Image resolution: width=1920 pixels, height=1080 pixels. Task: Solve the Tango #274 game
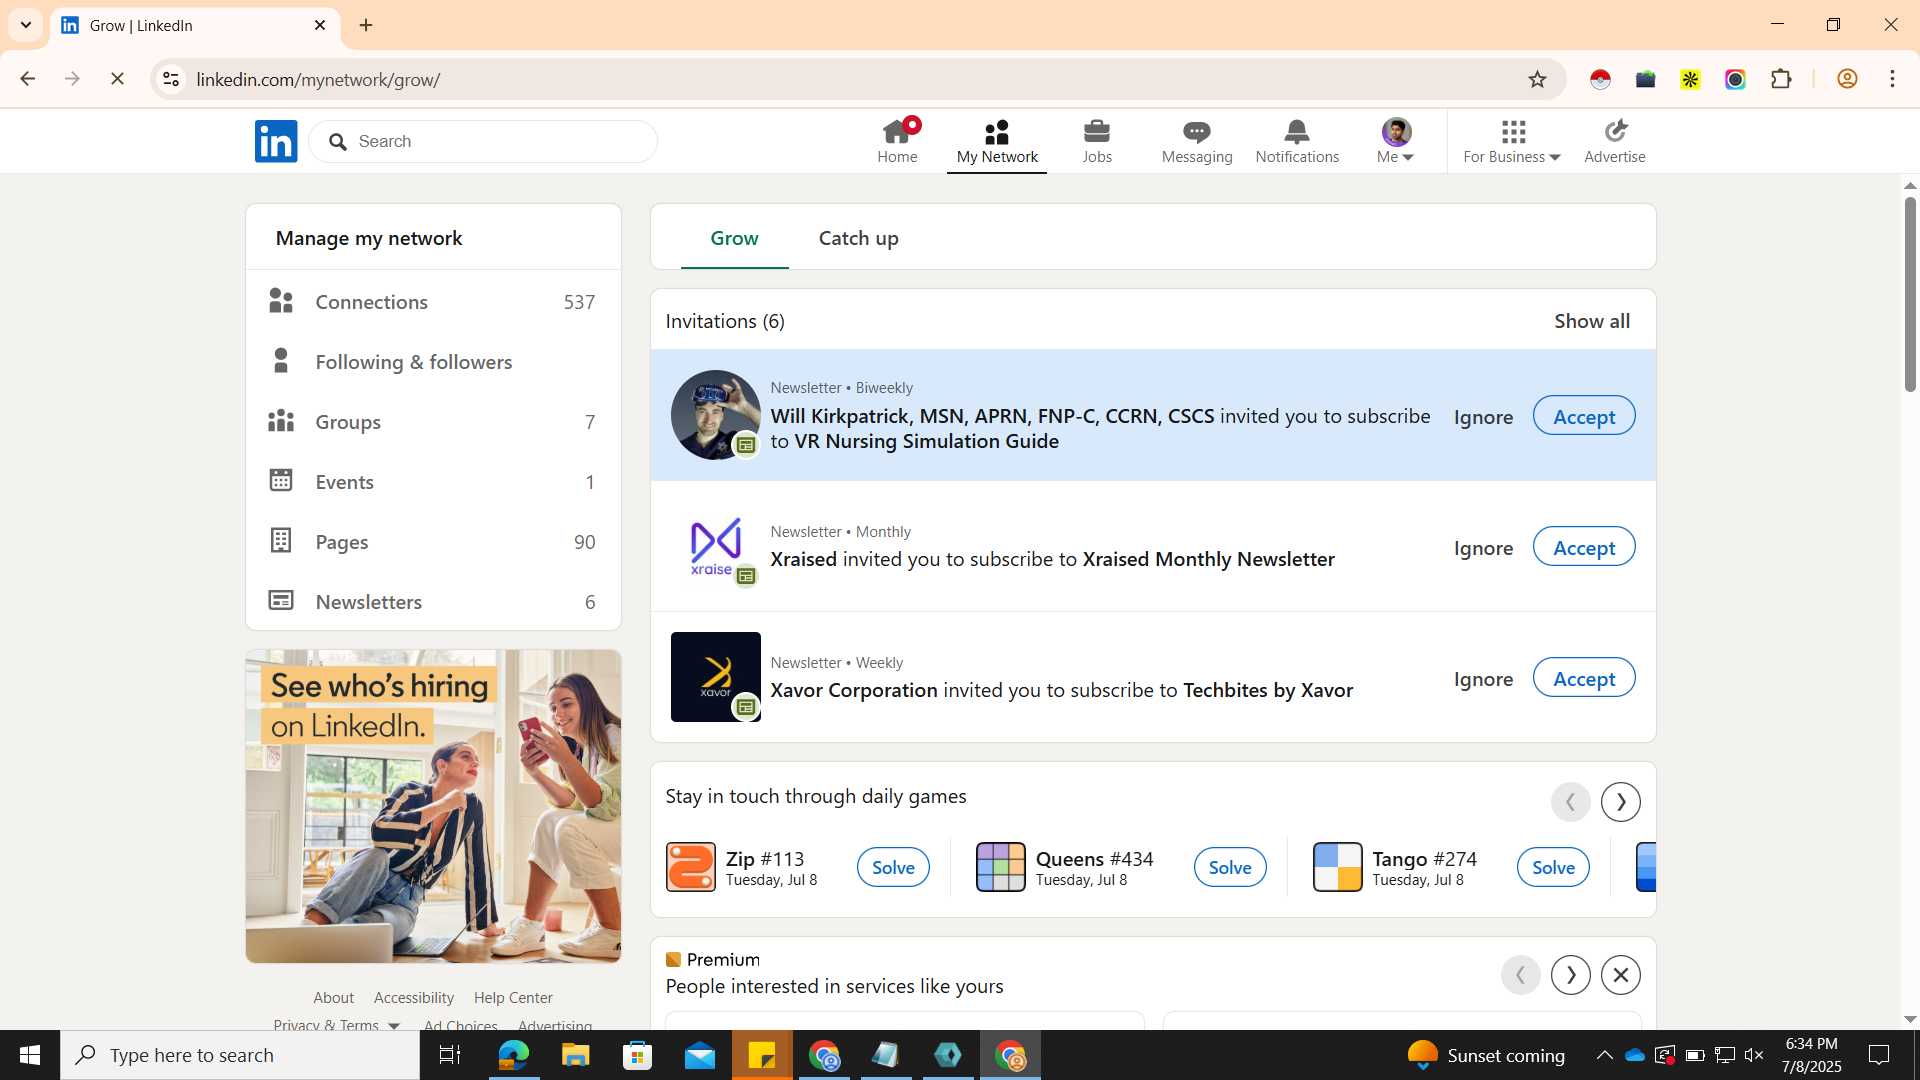(1553, 867)
